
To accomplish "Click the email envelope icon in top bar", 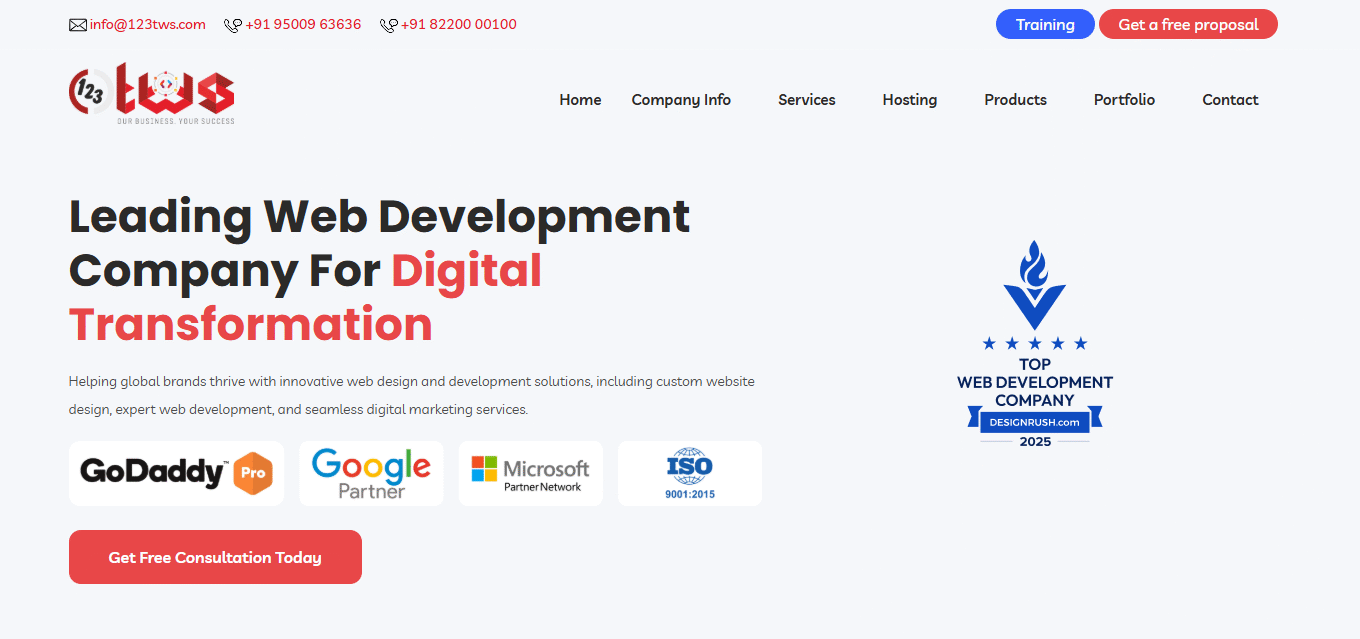I will point(78,23).
